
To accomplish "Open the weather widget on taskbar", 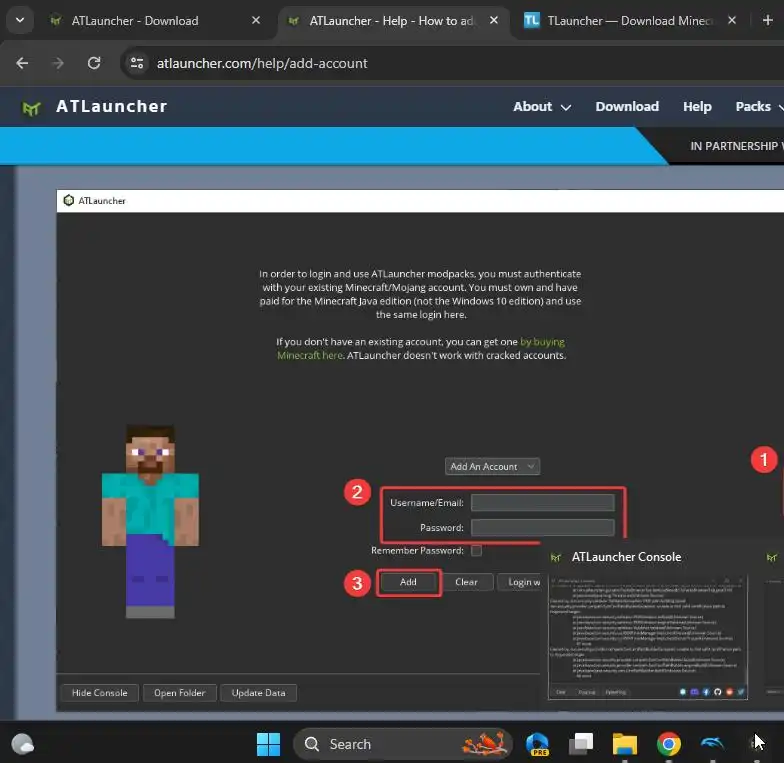I will point(22,744).
